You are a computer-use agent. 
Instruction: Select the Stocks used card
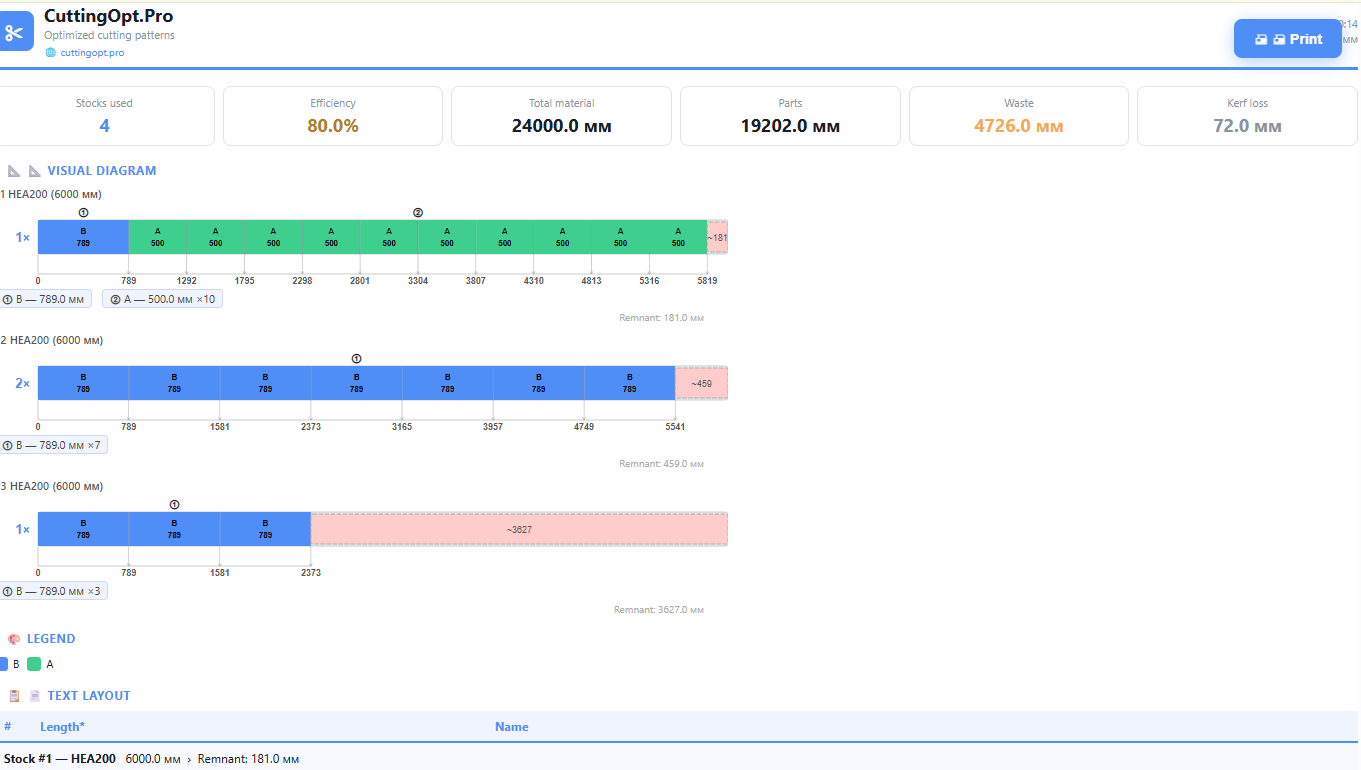point(104,116)
